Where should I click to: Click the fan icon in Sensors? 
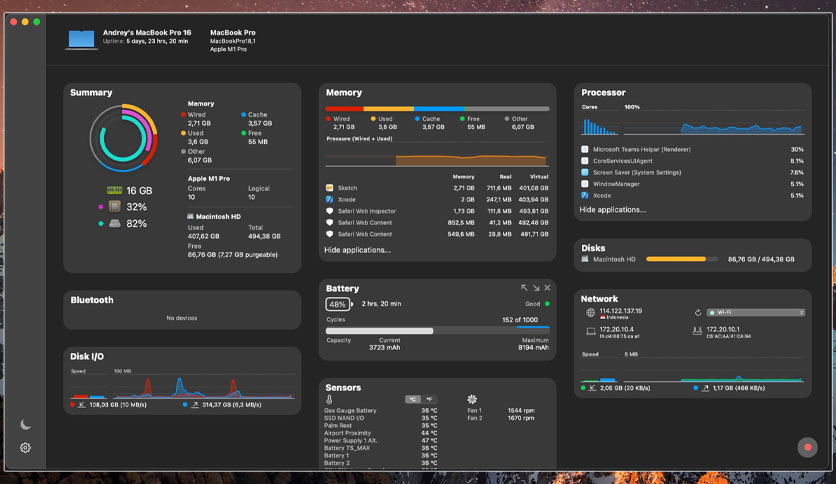[x=472, y=399]
